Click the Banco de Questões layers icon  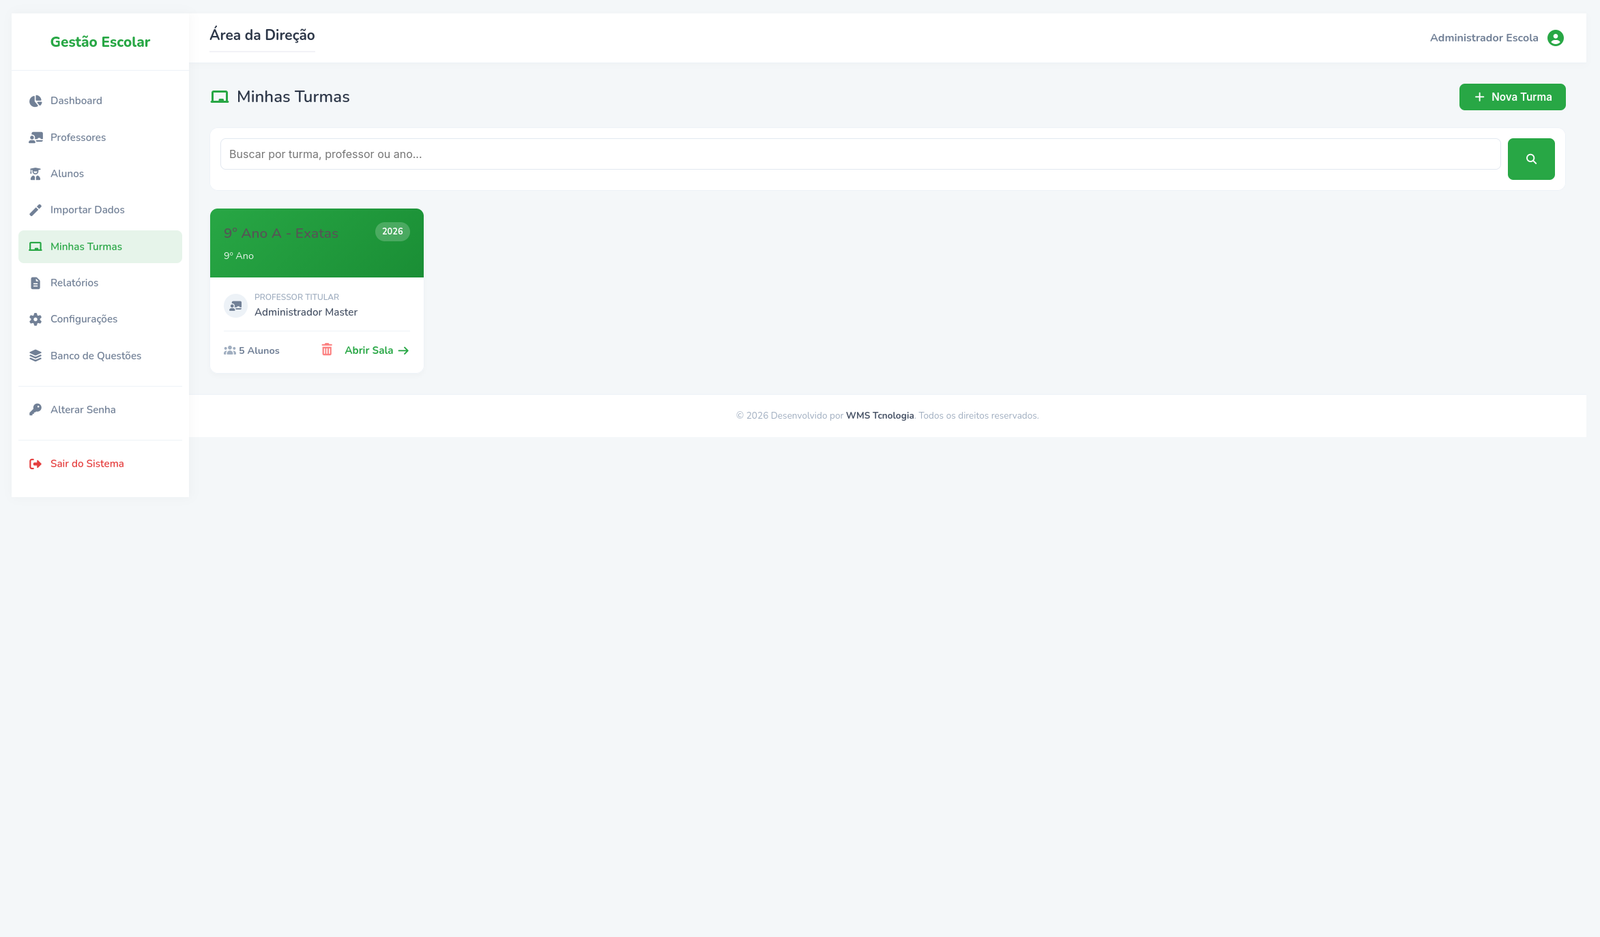(x=36, y=356)
